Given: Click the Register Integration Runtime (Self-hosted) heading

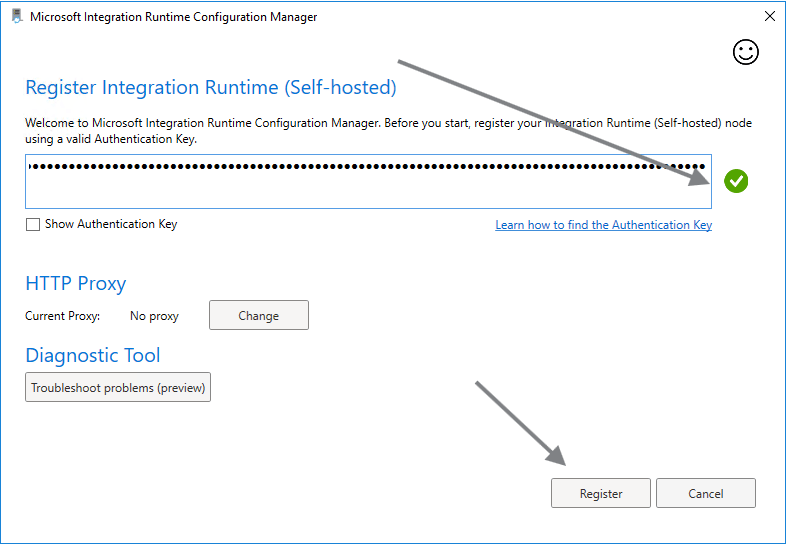Looking at the screenshot, I should (211, 88).
